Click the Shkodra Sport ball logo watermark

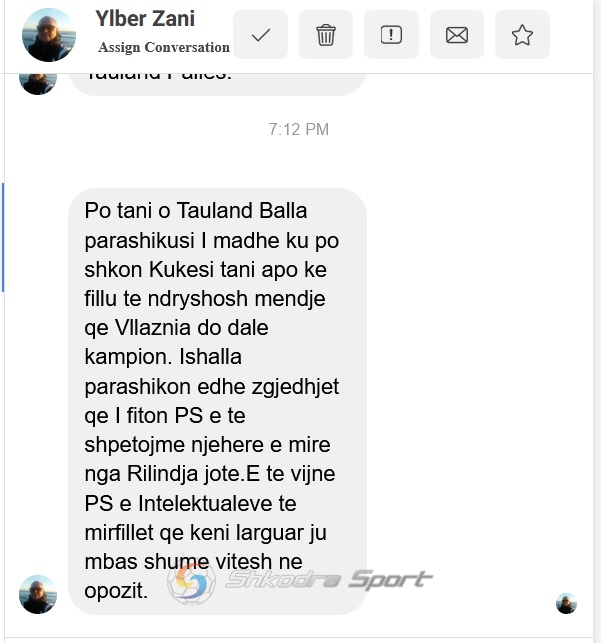(x=192, y=583)
